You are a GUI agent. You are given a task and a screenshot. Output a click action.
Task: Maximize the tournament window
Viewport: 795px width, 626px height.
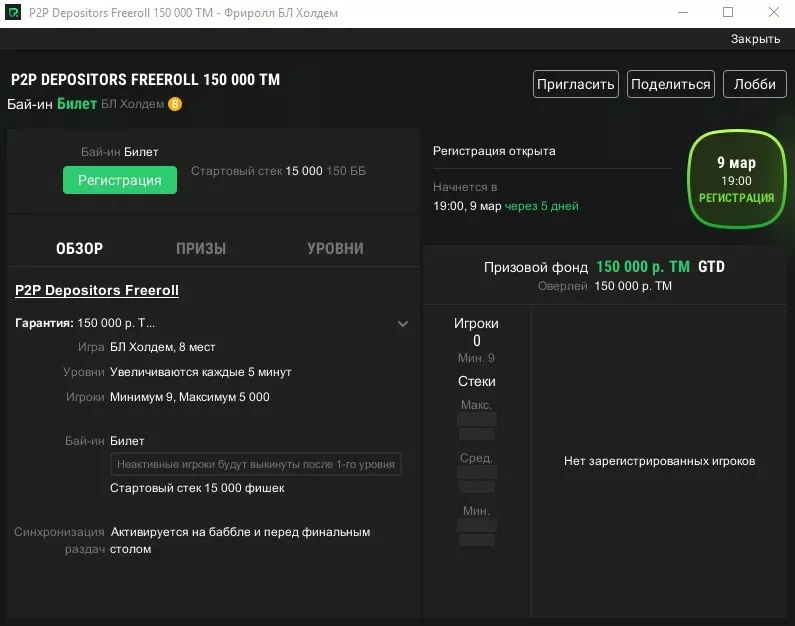(727, 13)
